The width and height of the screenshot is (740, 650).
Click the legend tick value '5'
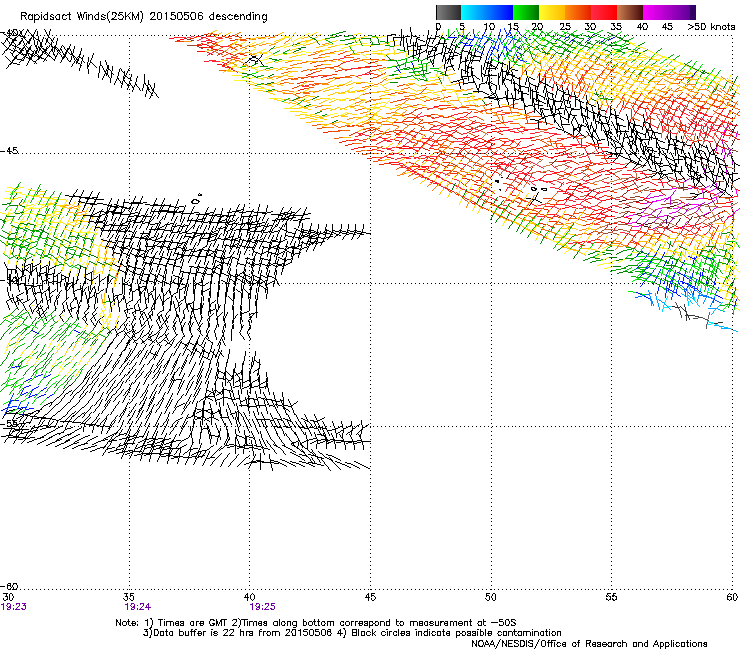coord(462,27)
